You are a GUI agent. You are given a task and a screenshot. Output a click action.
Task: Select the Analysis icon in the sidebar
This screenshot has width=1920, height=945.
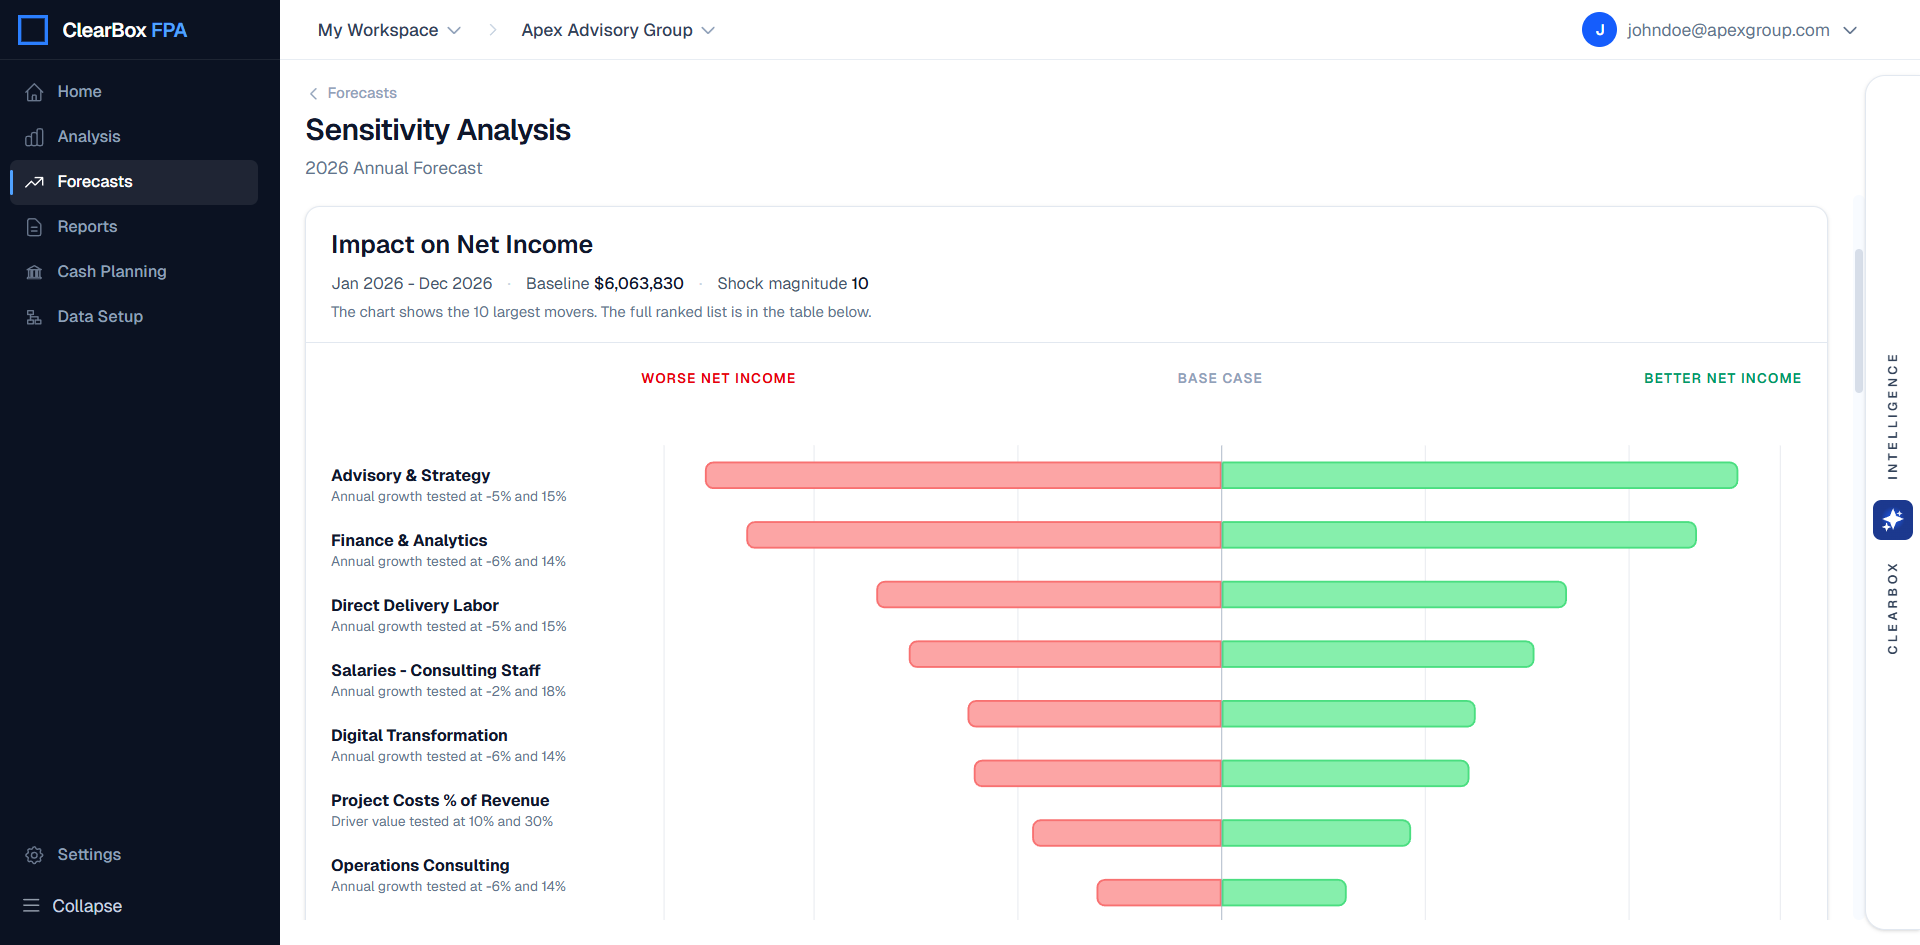click(34, 136)
